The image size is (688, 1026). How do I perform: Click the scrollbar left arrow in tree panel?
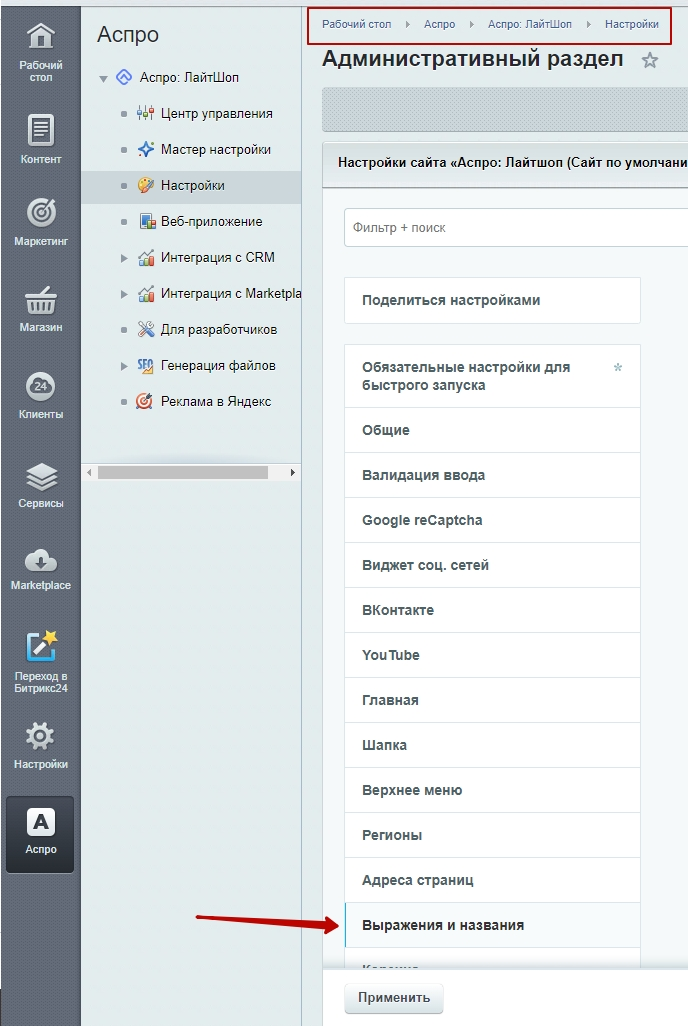tap(89, 472)
